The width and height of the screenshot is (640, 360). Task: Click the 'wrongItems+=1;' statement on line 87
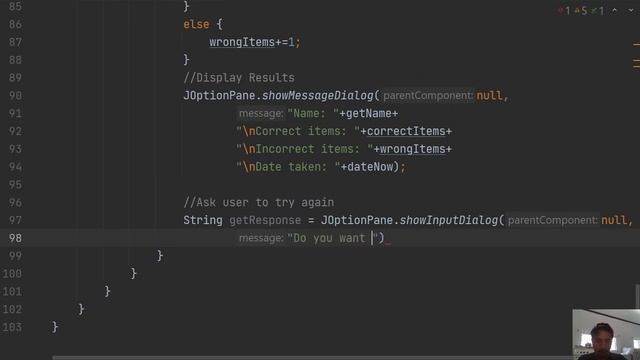(x=255, y=42)
